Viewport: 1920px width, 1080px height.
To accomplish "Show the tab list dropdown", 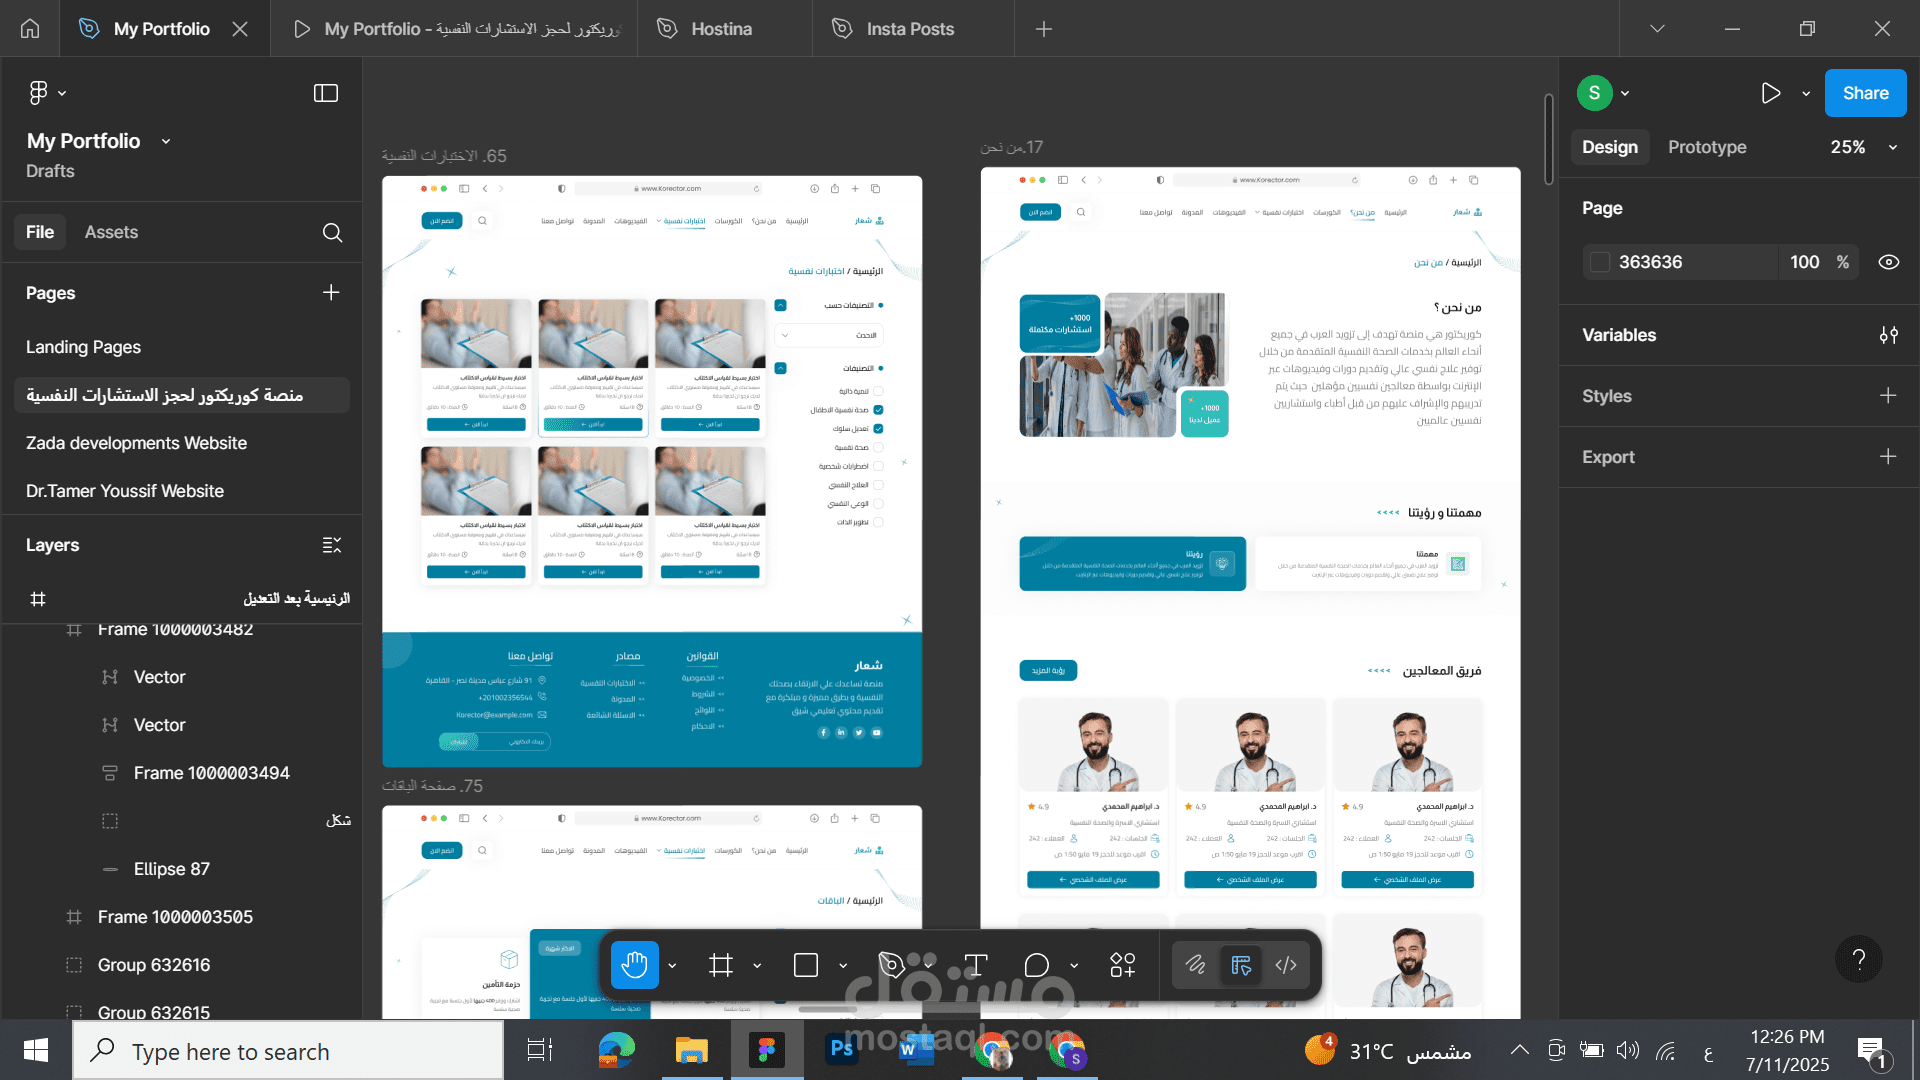I will coord(1657,29).
